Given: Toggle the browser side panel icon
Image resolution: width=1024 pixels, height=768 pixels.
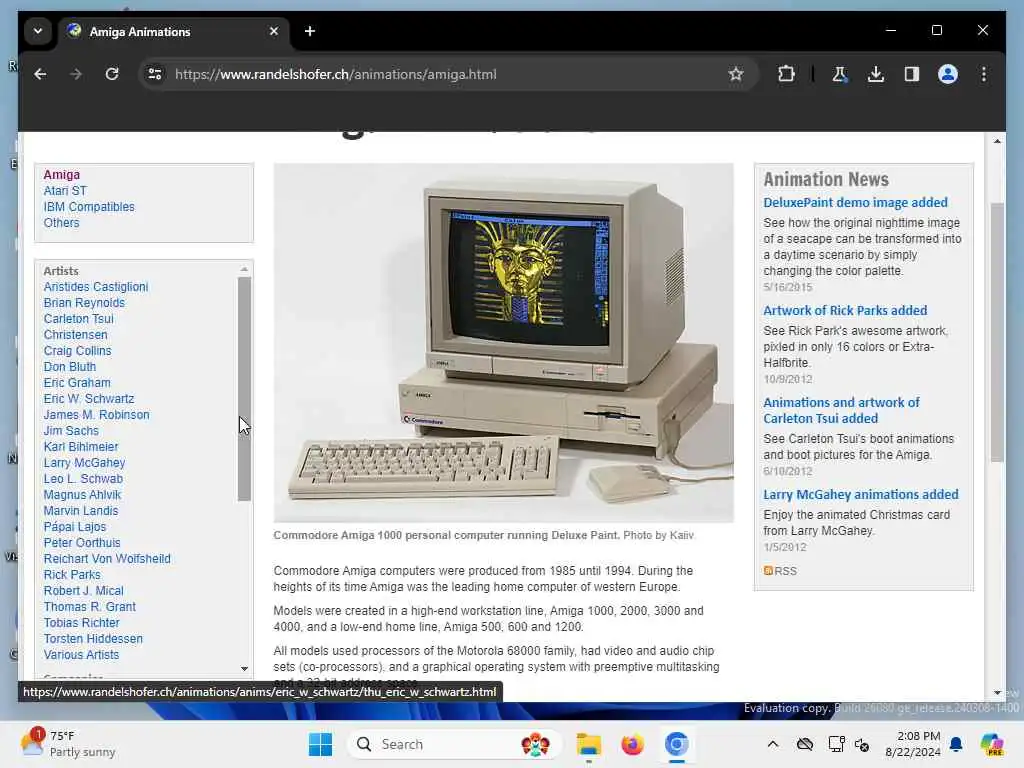Looking at the screenshot, I should pos(912,74).
